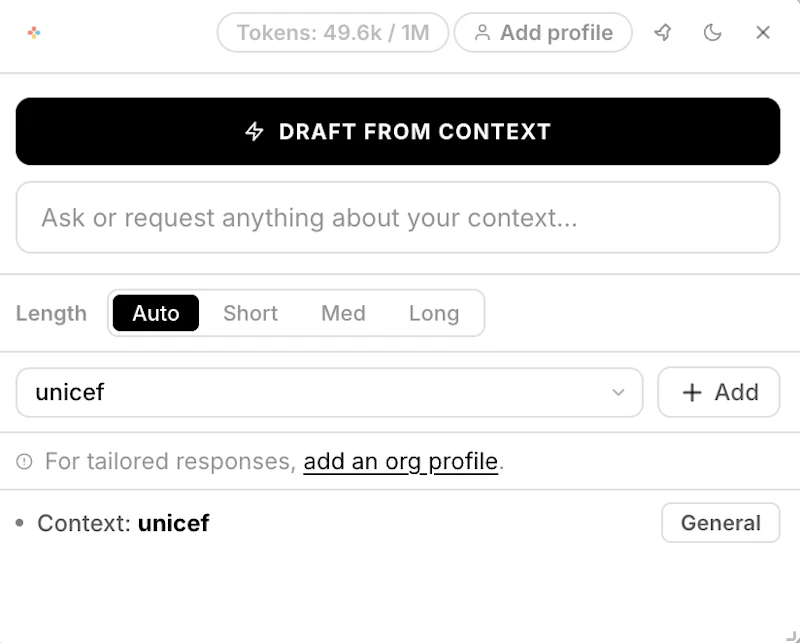Click the plus icon on the Add button
Image resolution: width=800 pixels, height=643 pixels.
690,392
